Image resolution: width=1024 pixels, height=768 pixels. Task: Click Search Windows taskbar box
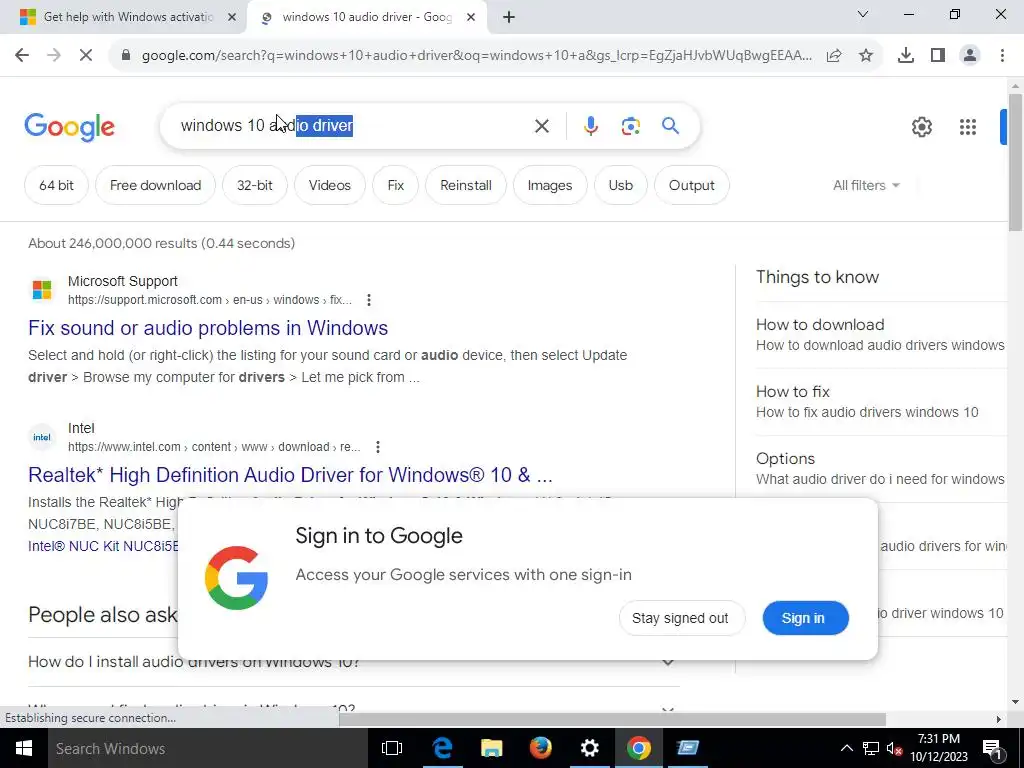click(208, 748)
